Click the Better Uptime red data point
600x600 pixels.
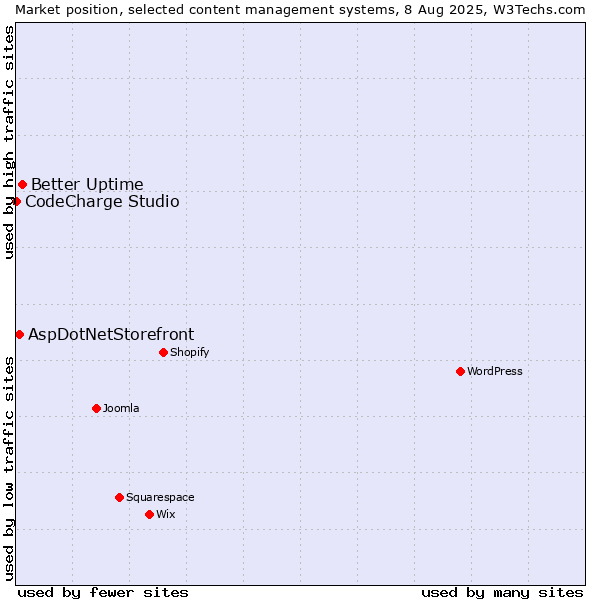pos(23,185)
